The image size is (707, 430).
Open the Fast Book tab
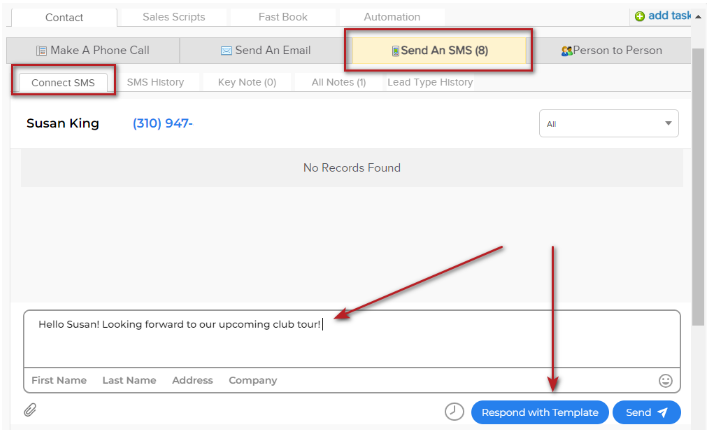[x=283, y=17]
